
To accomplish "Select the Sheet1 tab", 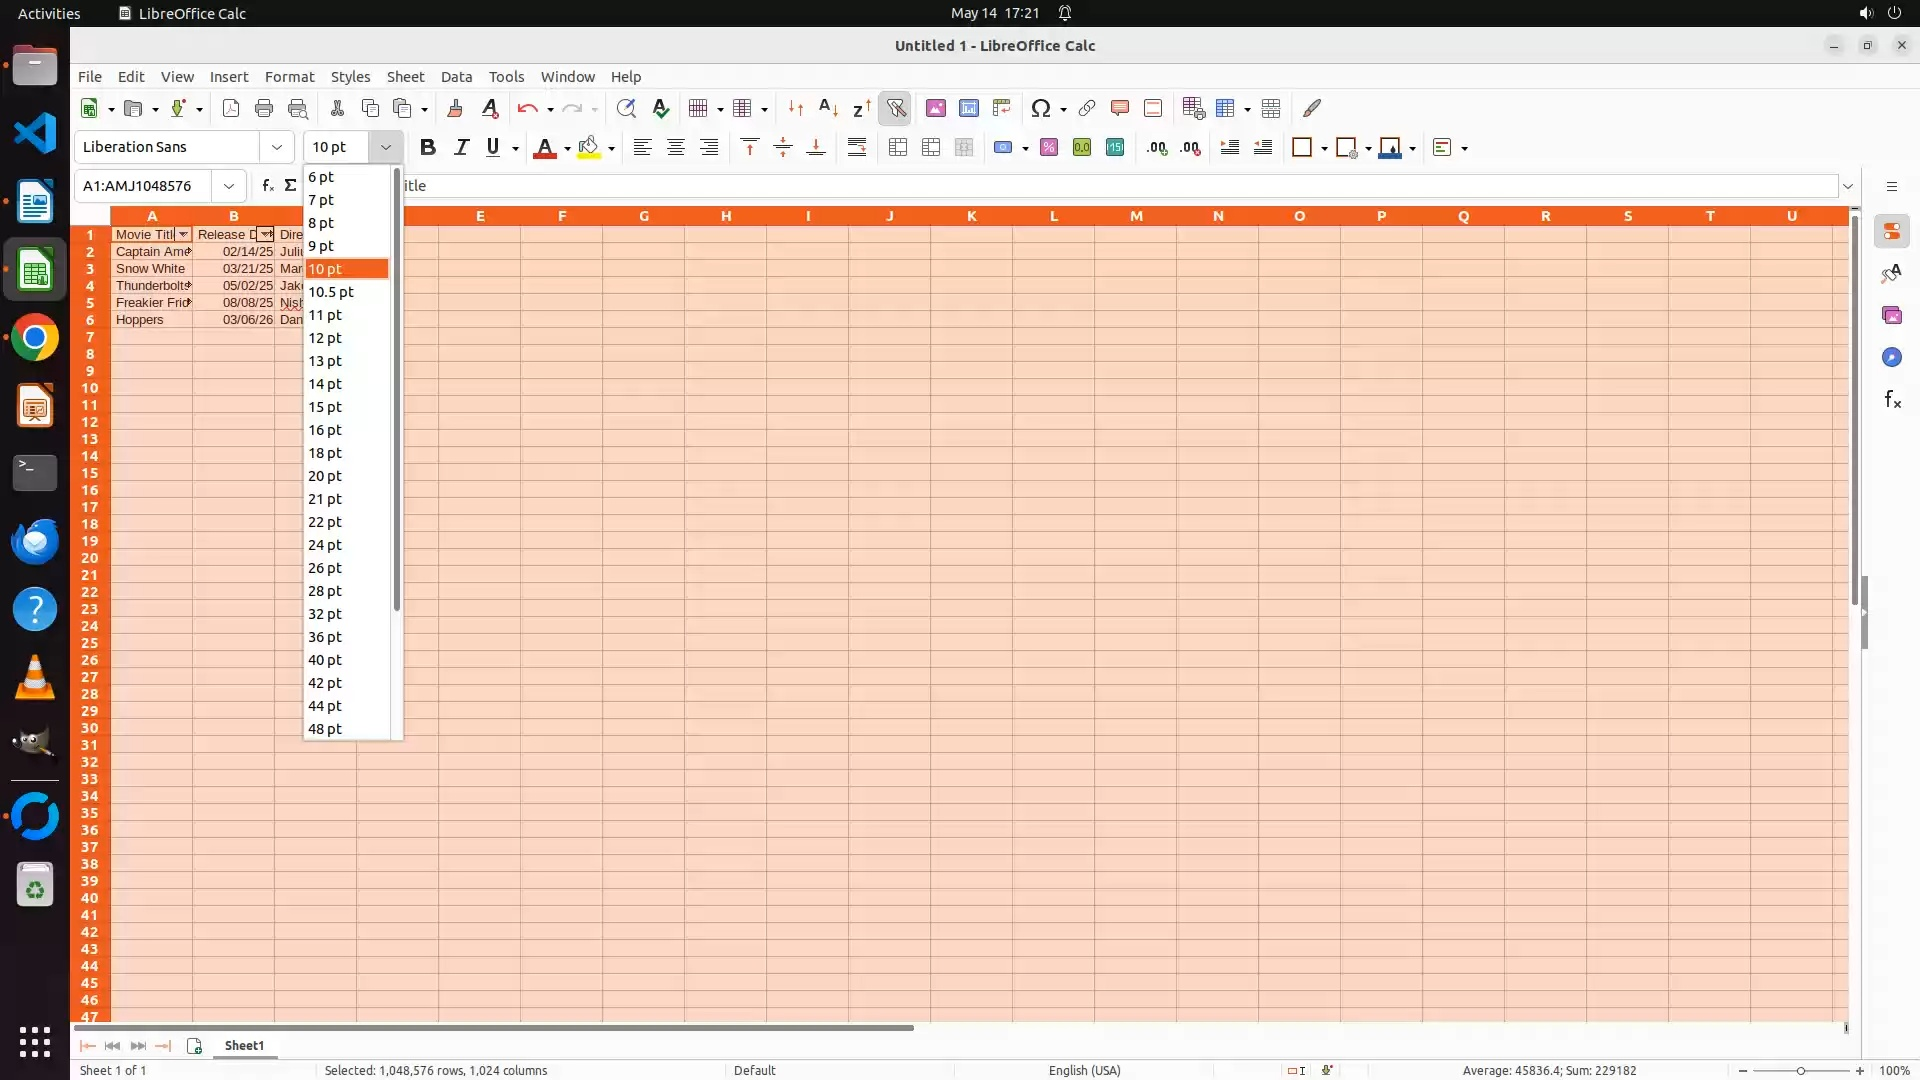I will coord(244,1045).
